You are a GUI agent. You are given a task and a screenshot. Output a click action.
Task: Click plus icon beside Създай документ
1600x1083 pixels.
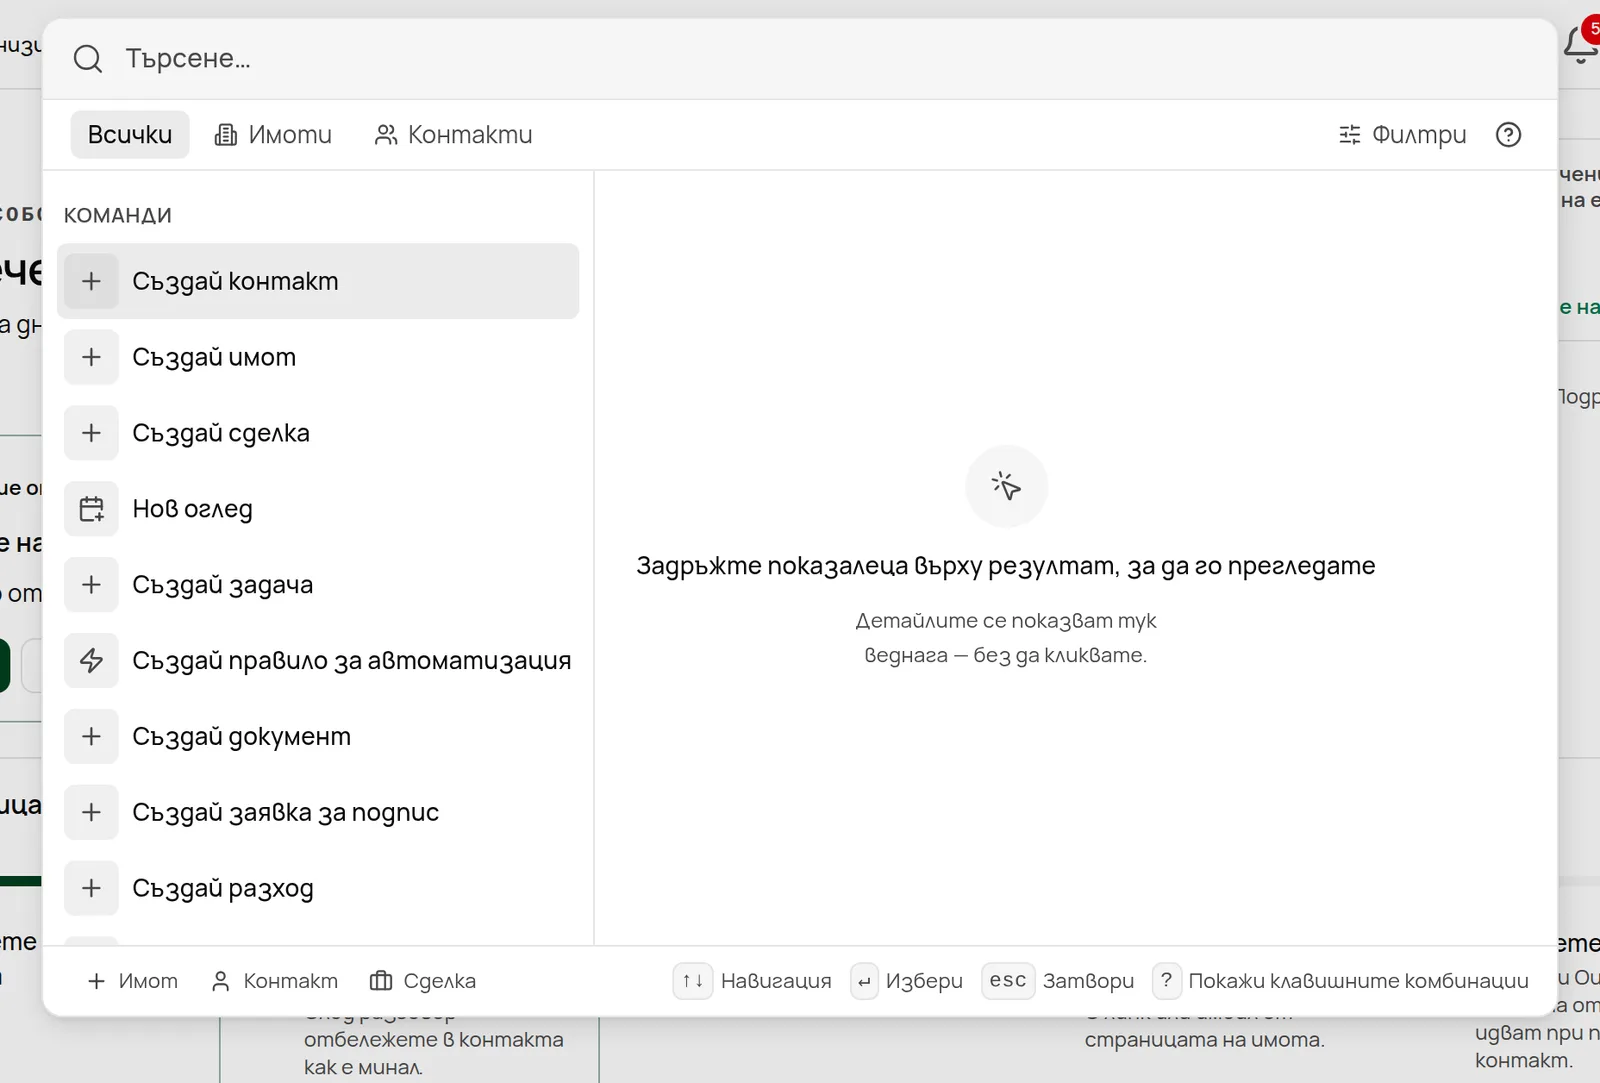92,737
